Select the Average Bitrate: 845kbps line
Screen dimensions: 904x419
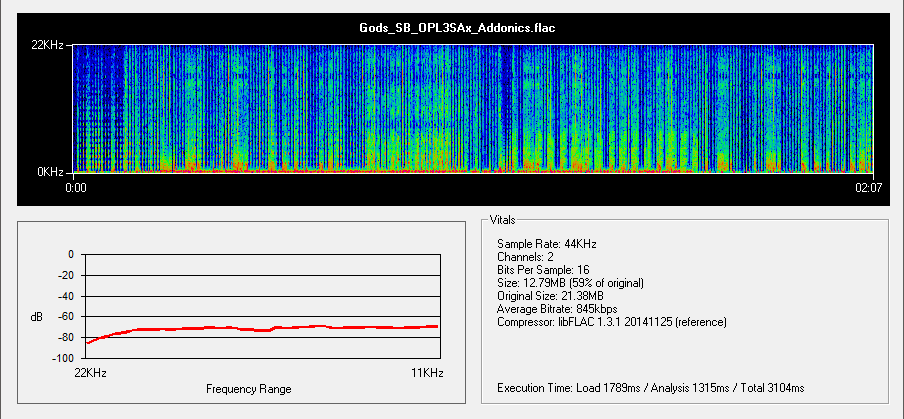point(556,309)
